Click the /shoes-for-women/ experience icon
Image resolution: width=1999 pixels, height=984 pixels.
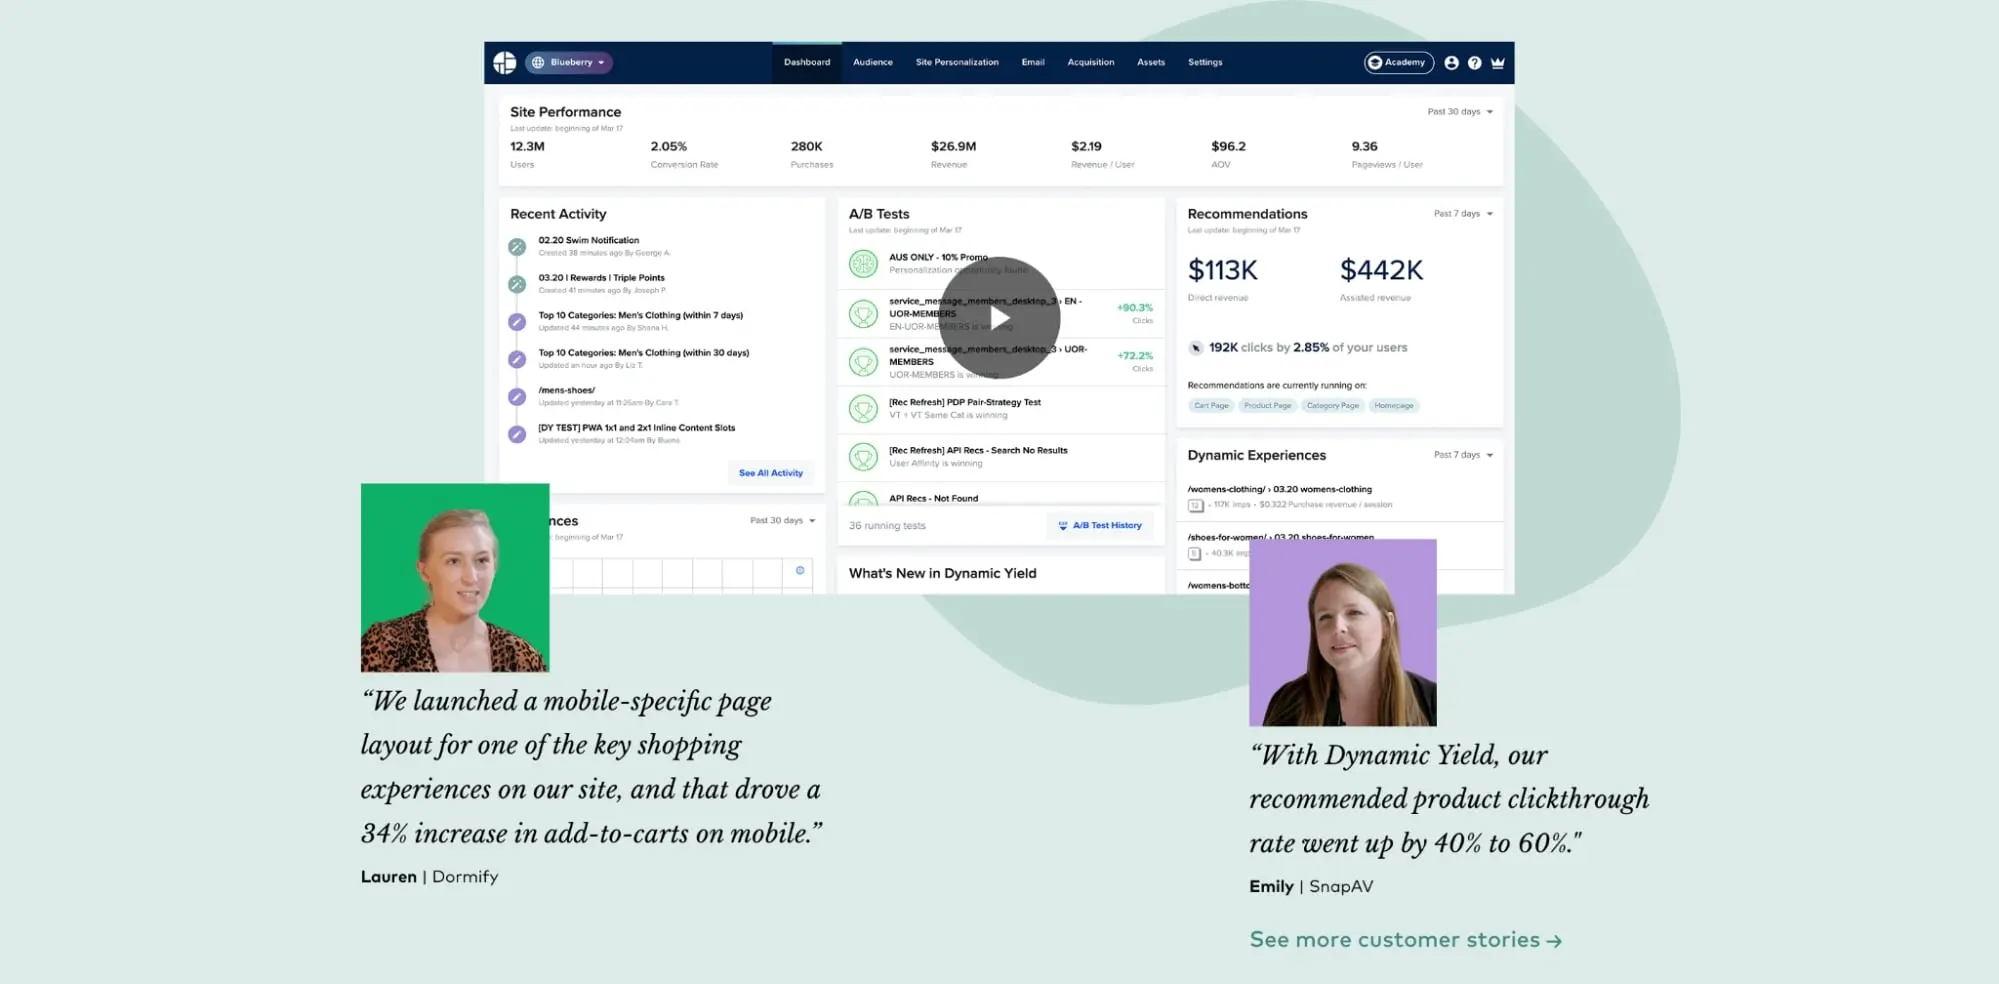pos(1195,553)
